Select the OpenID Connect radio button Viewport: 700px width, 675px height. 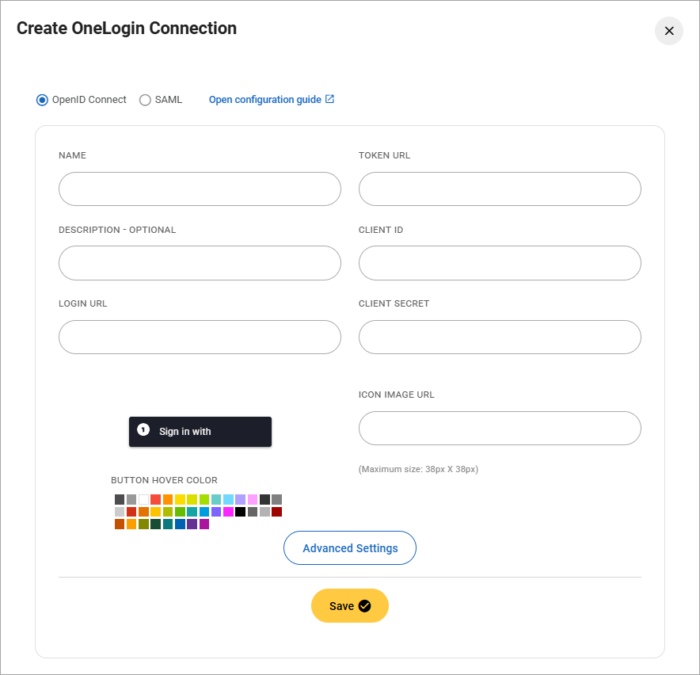[42, 100]
